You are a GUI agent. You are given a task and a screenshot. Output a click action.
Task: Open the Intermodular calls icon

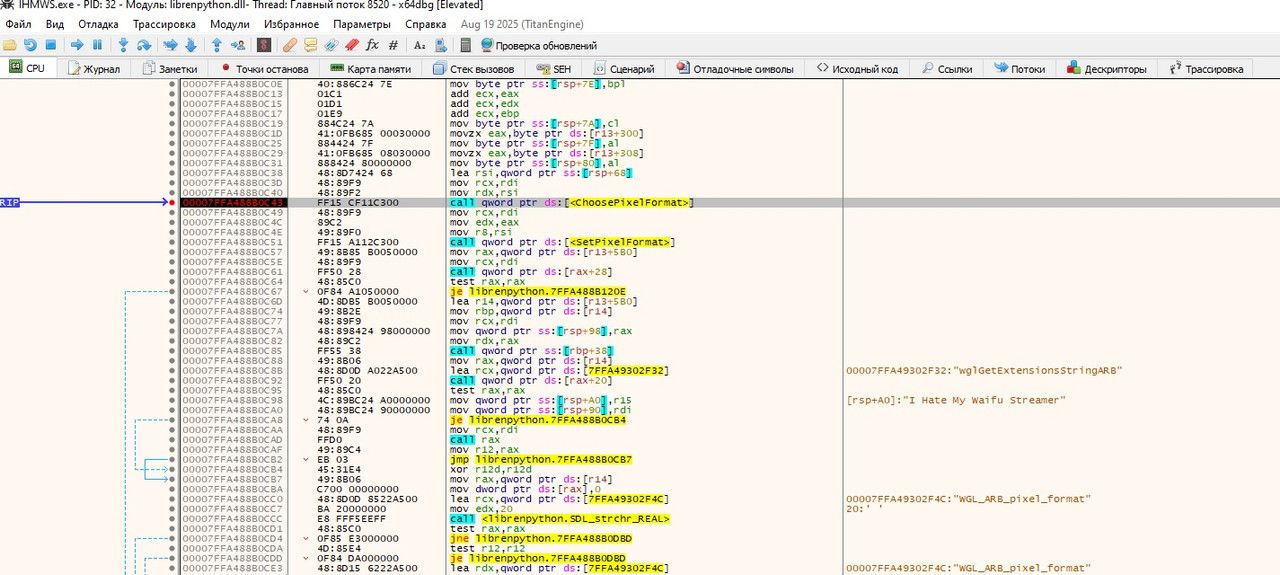coord(439,45)
